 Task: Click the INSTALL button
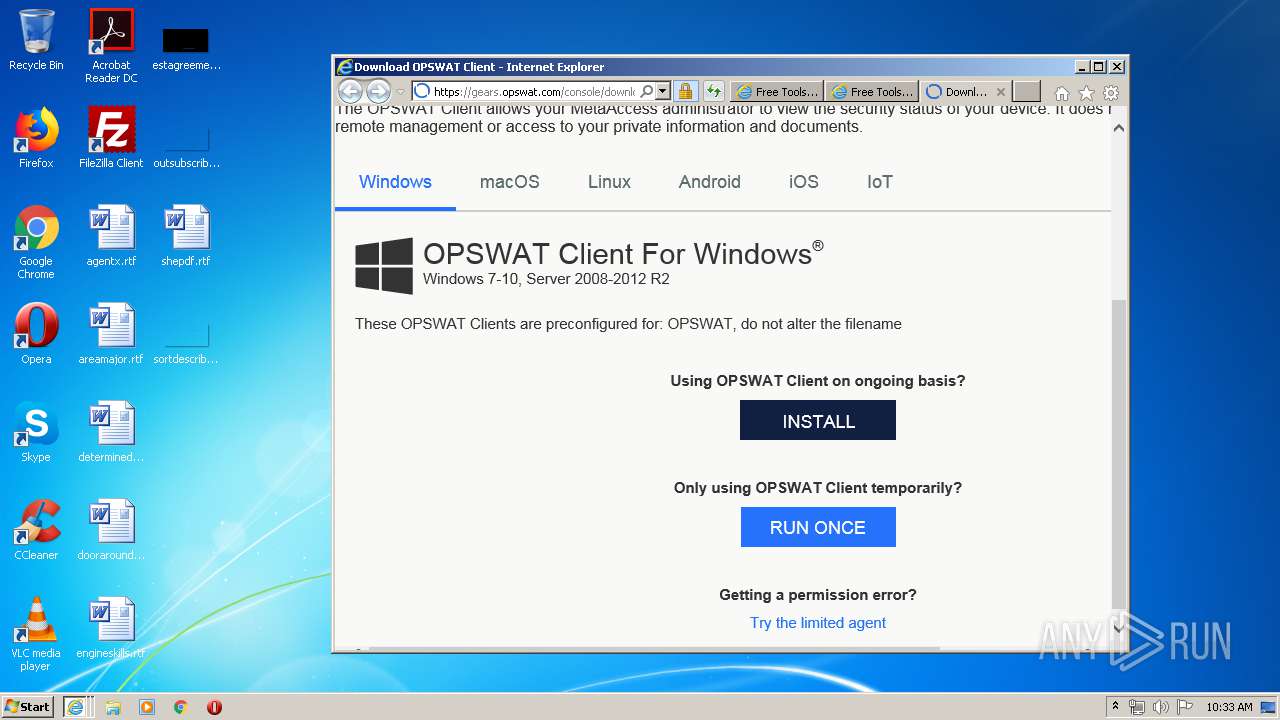(818, 421)
